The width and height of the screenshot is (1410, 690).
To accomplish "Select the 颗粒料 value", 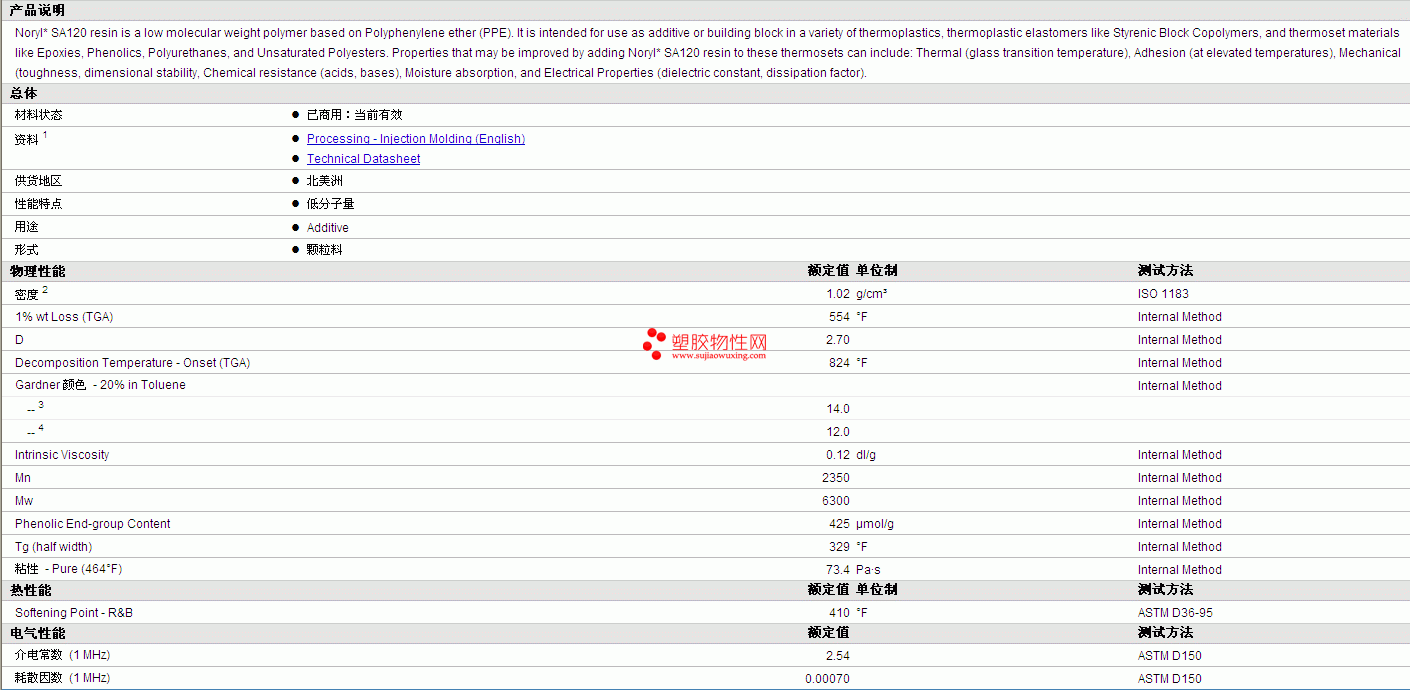I will [325, 250].
